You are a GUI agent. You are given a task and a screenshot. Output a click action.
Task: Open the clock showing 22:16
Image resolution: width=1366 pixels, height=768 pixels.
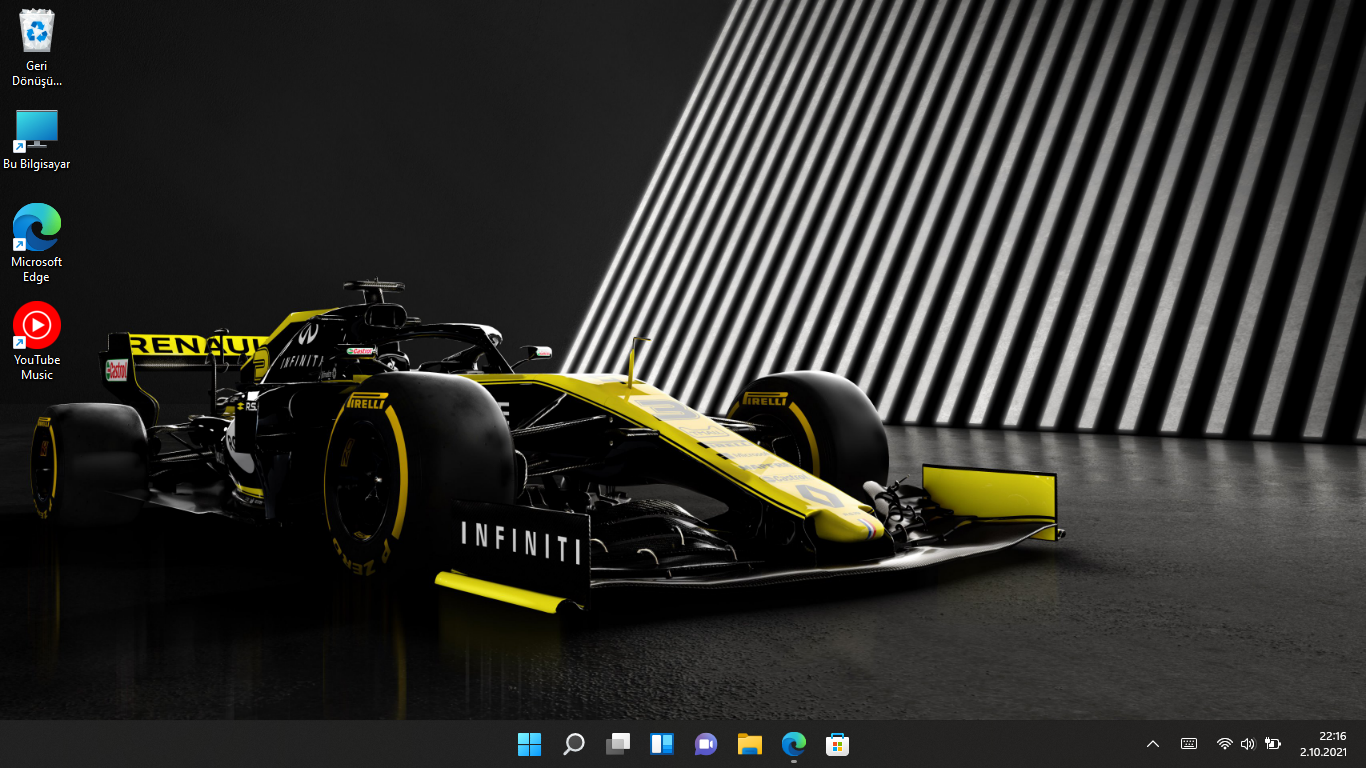pyautogui.click(x=1324, y=744)
